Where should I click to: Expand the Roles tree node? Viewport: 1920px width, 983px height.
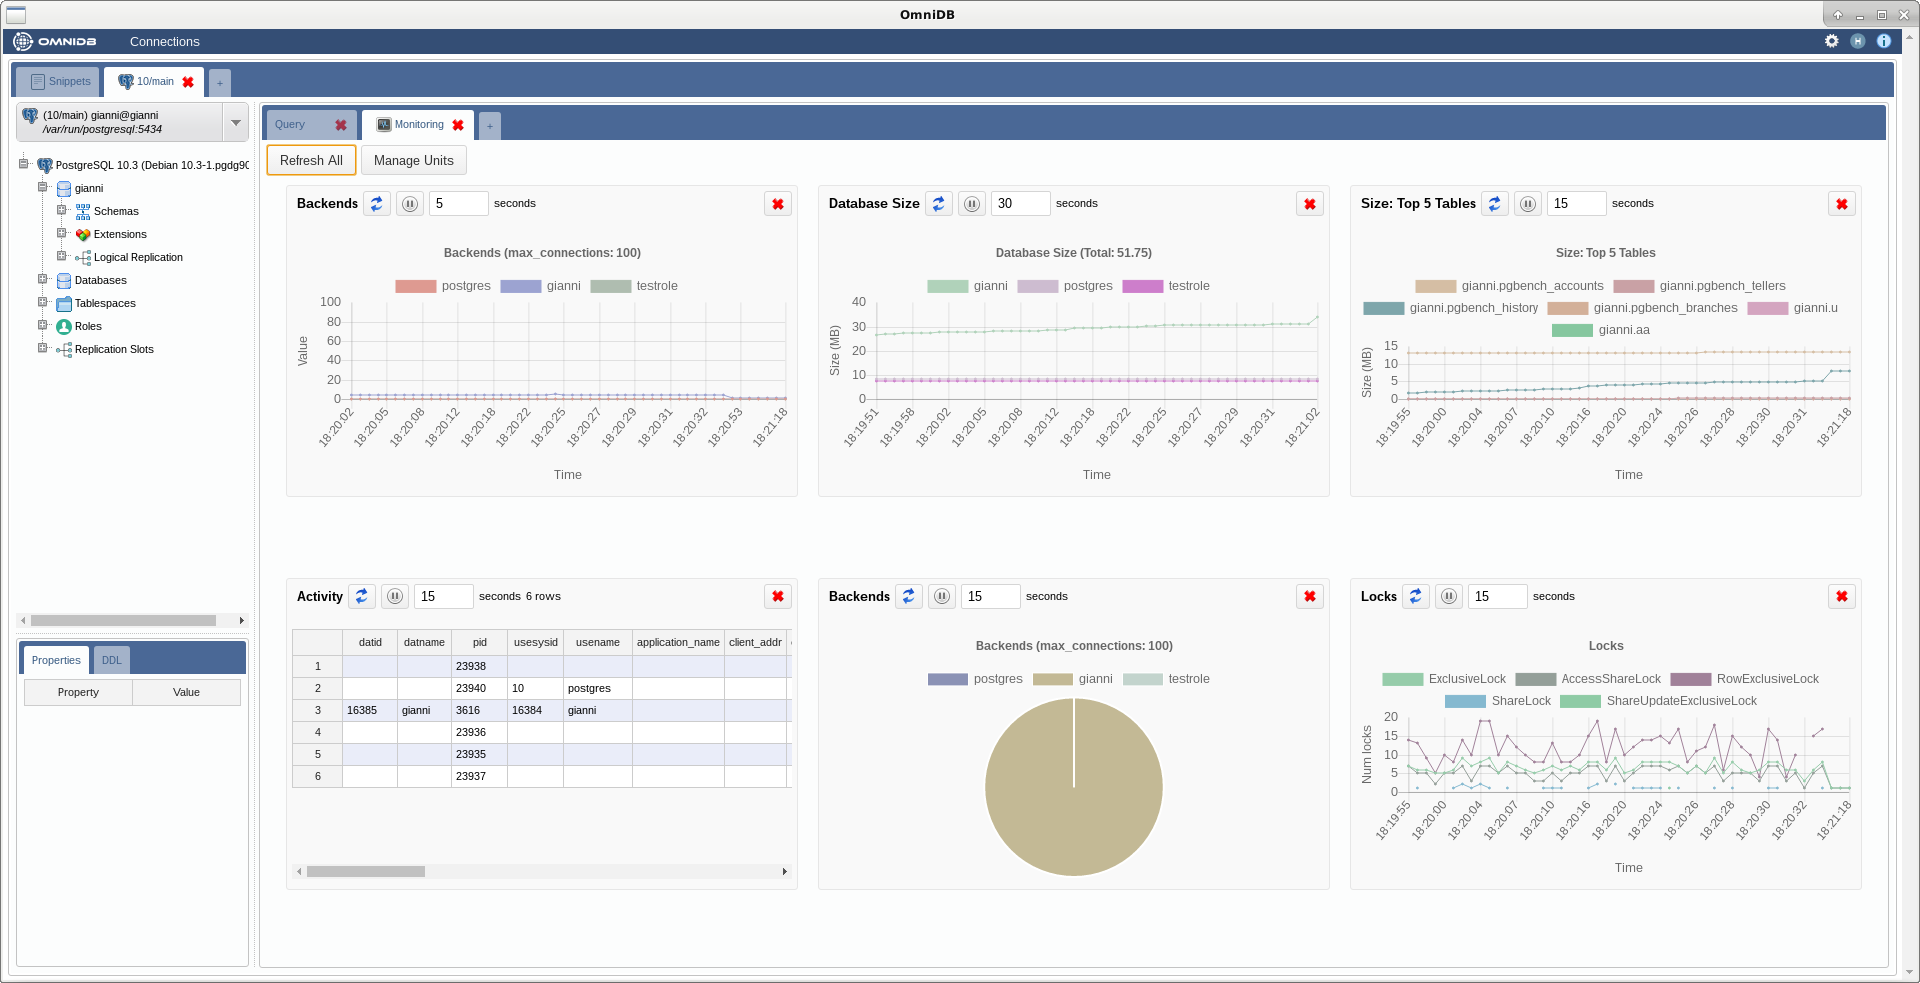(x=42, y=325)
